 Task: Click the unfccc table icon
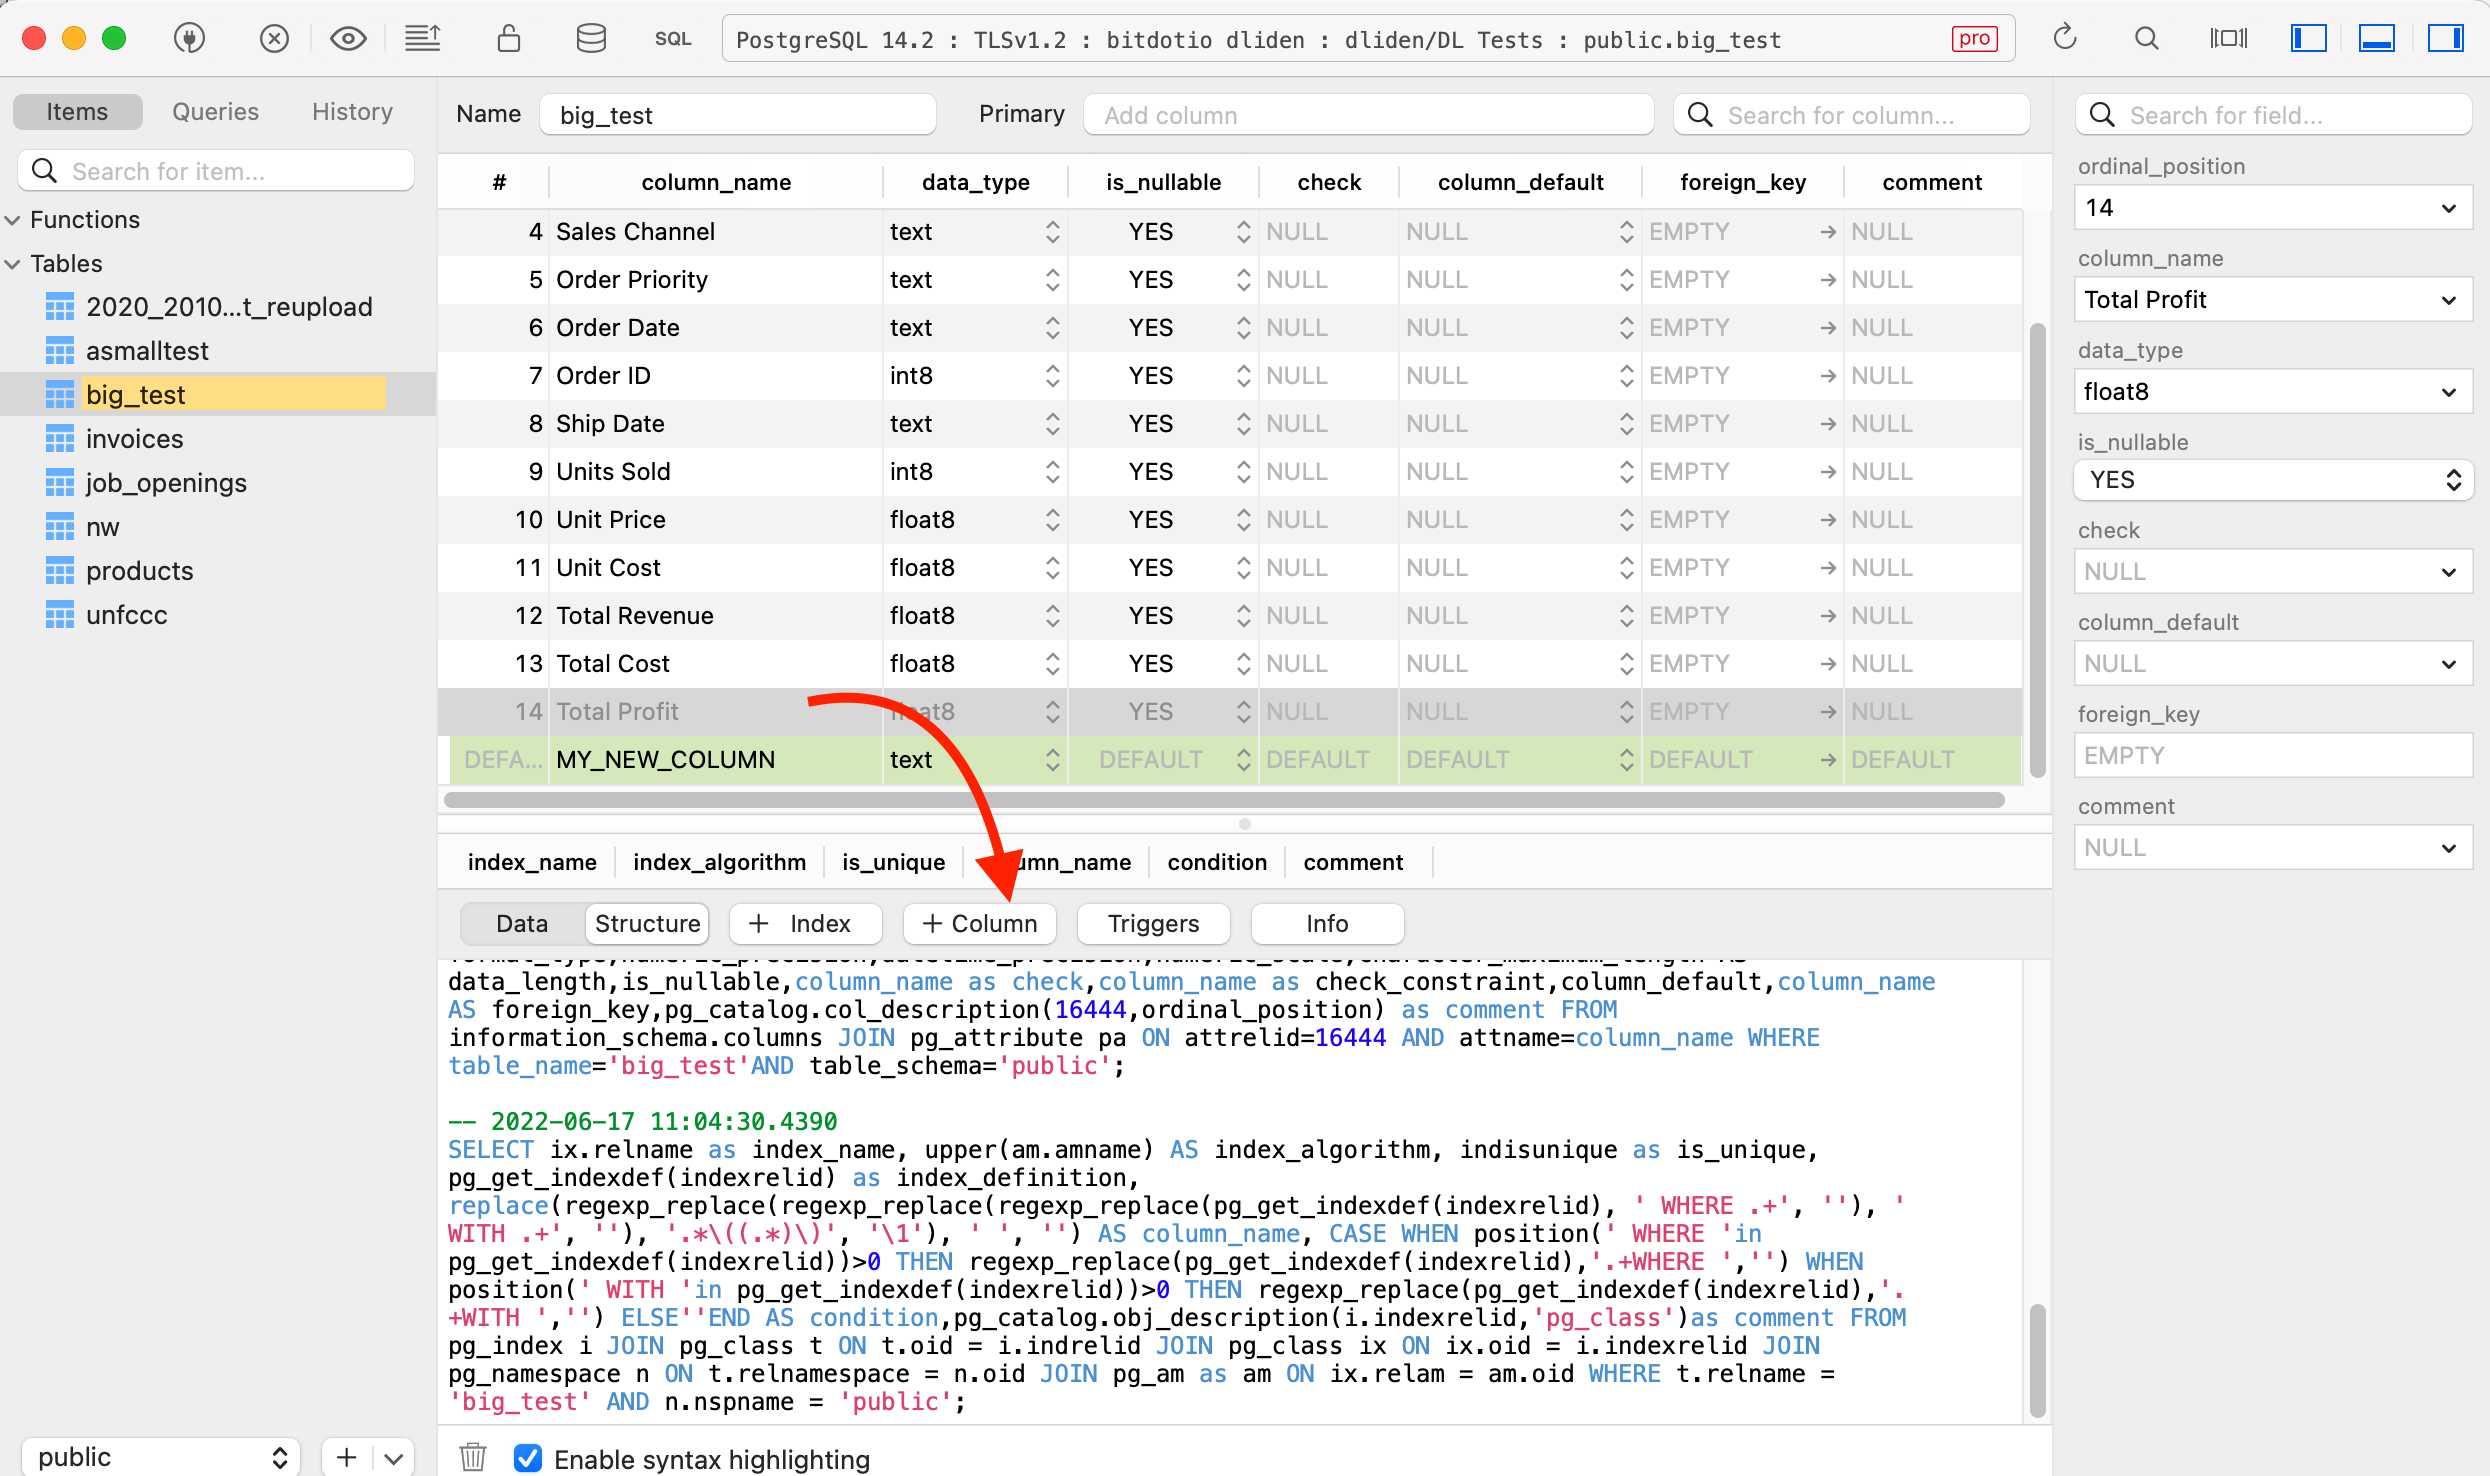coord(60,615)
